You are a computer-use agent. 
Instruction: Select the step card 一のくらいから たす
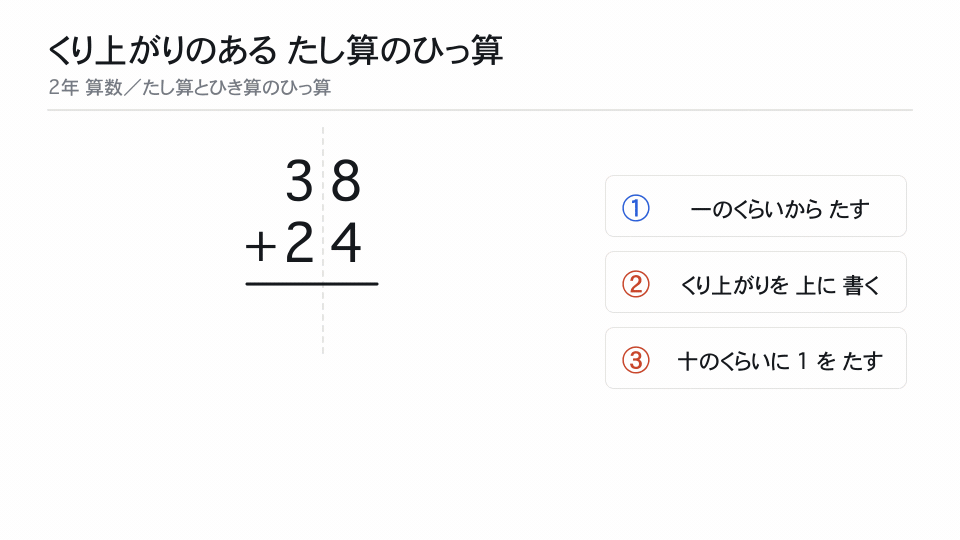pos(756,206)
